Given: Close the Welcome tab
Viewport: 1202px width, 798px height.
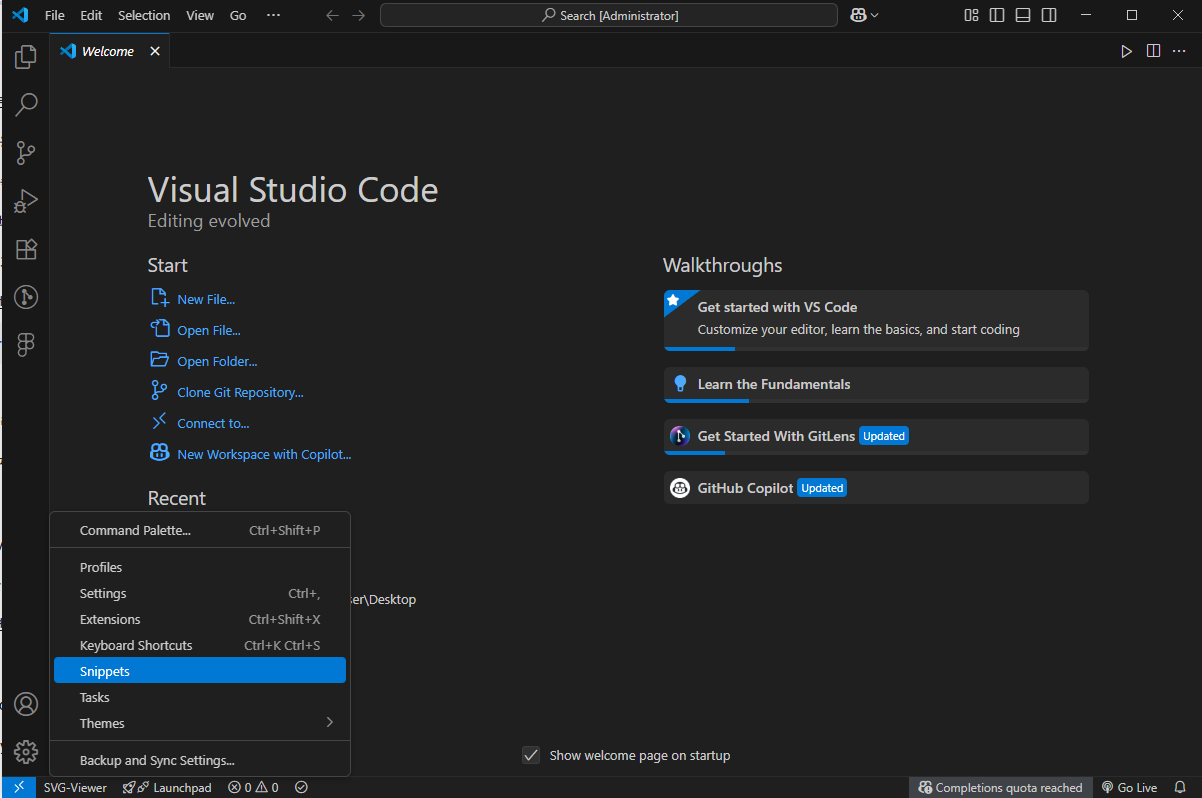Looking at the screenshot, I should [x=155, y=51].
